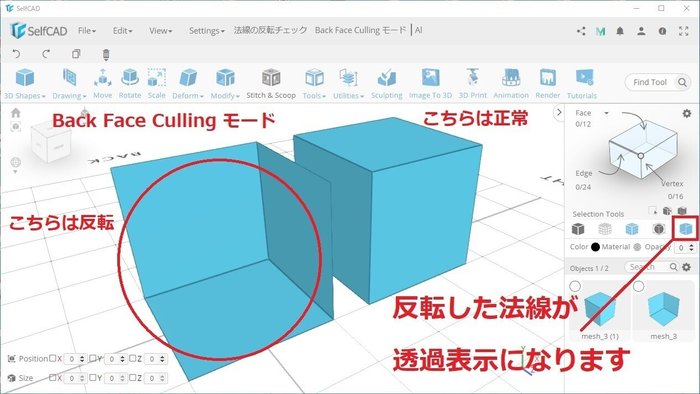Image resolution: width=700 pixels, height=394 pixels.
Task: Toggle the Position Z checkbox
Action: 133,358
